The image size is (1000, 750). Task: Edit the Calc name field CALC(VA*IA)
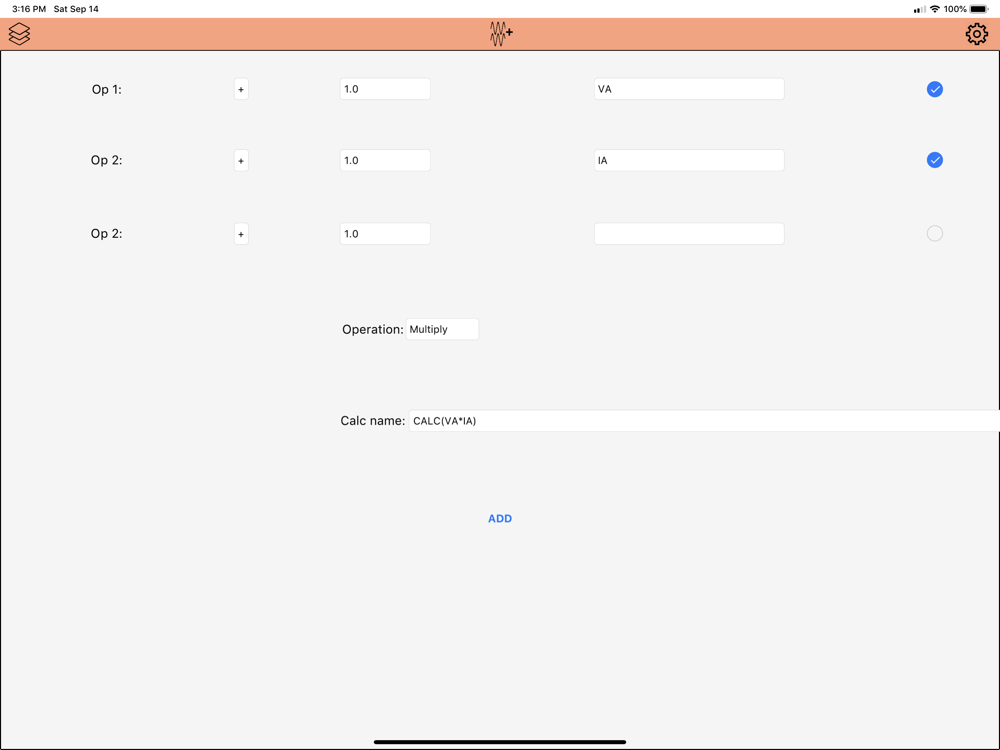tap(704, 421)
